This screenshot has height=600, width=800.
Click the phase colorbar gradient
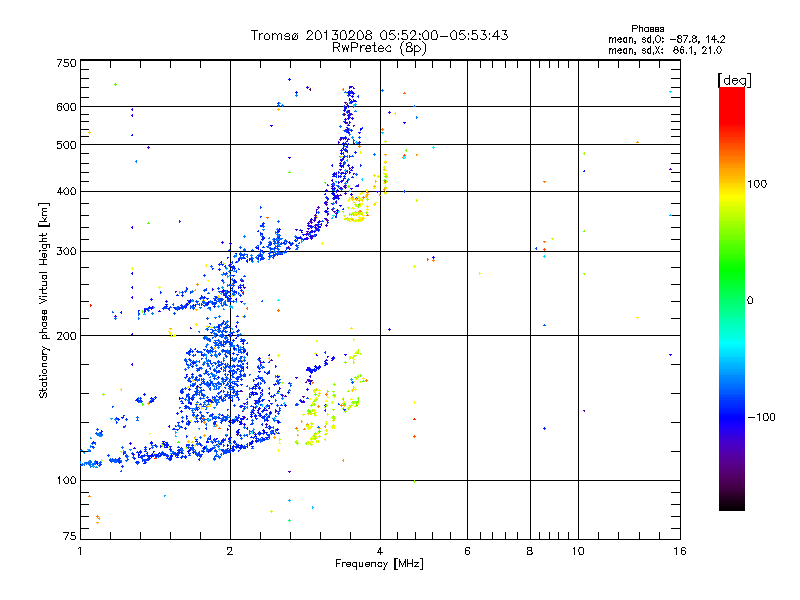(x=732, y=298)
